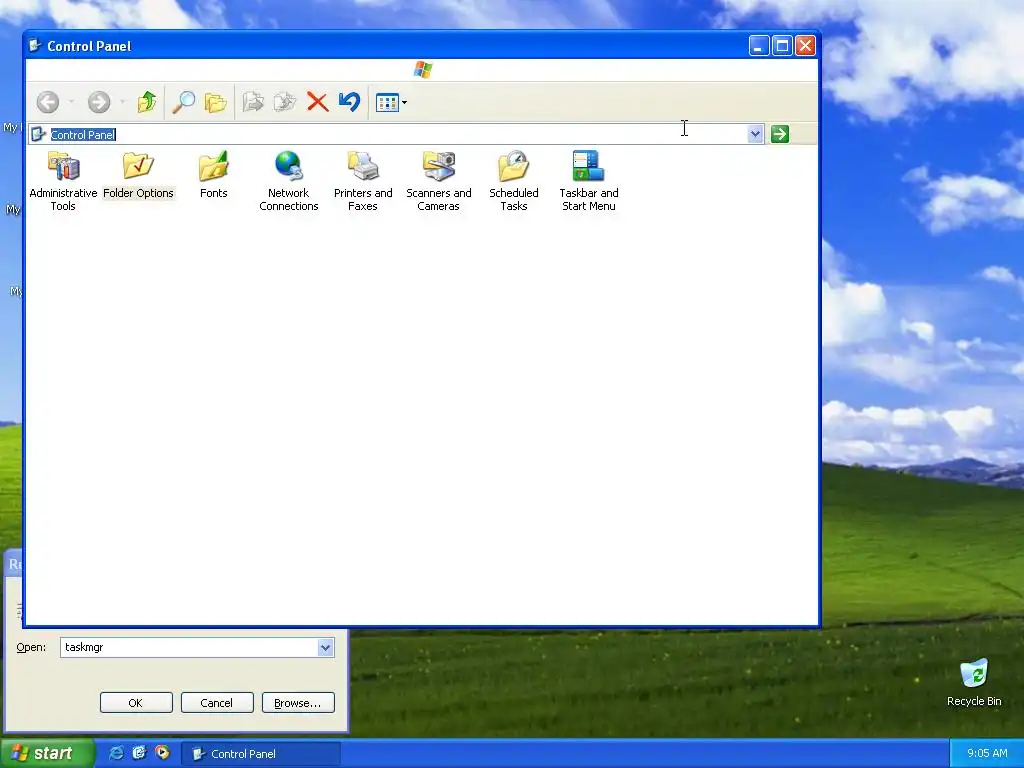Click the Control Panel title bar icon
1024x768 pixels.
coord(35,45)
